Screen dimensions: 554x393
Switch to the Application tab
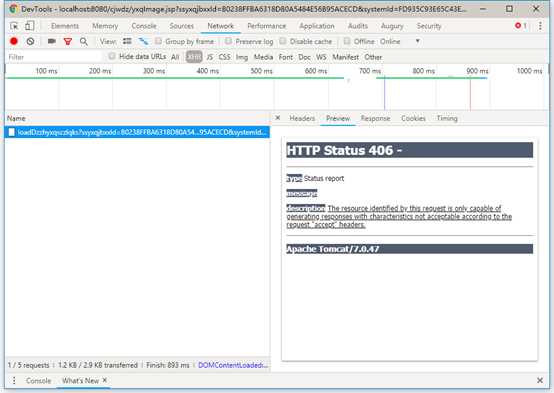click(x=317, y=26)
